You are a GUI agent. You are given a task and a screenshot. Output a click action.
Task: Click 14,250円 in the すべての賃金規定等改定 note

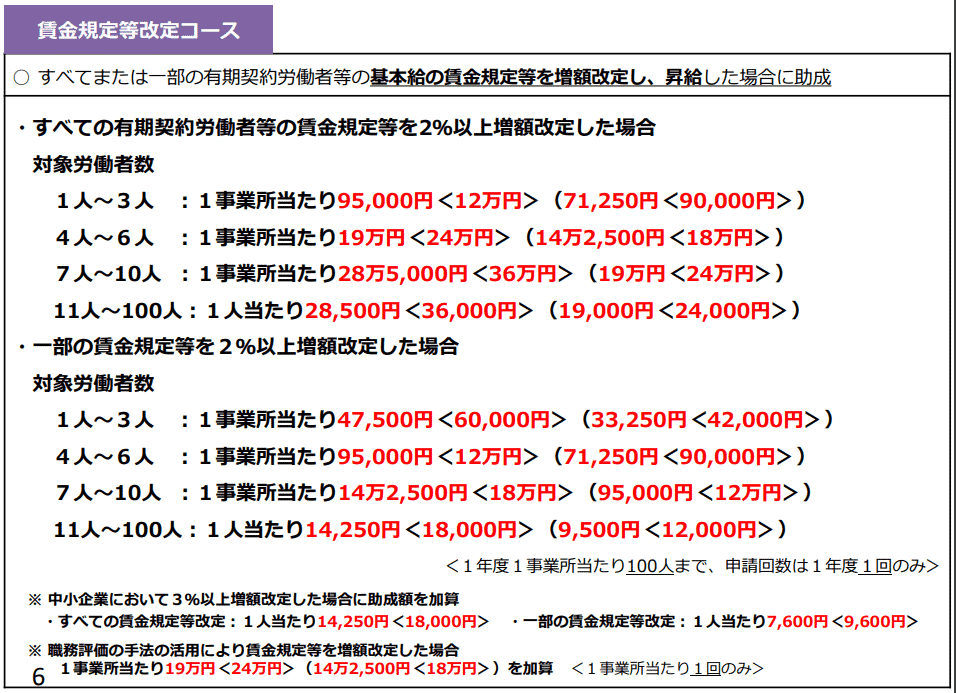click(352, 622)
